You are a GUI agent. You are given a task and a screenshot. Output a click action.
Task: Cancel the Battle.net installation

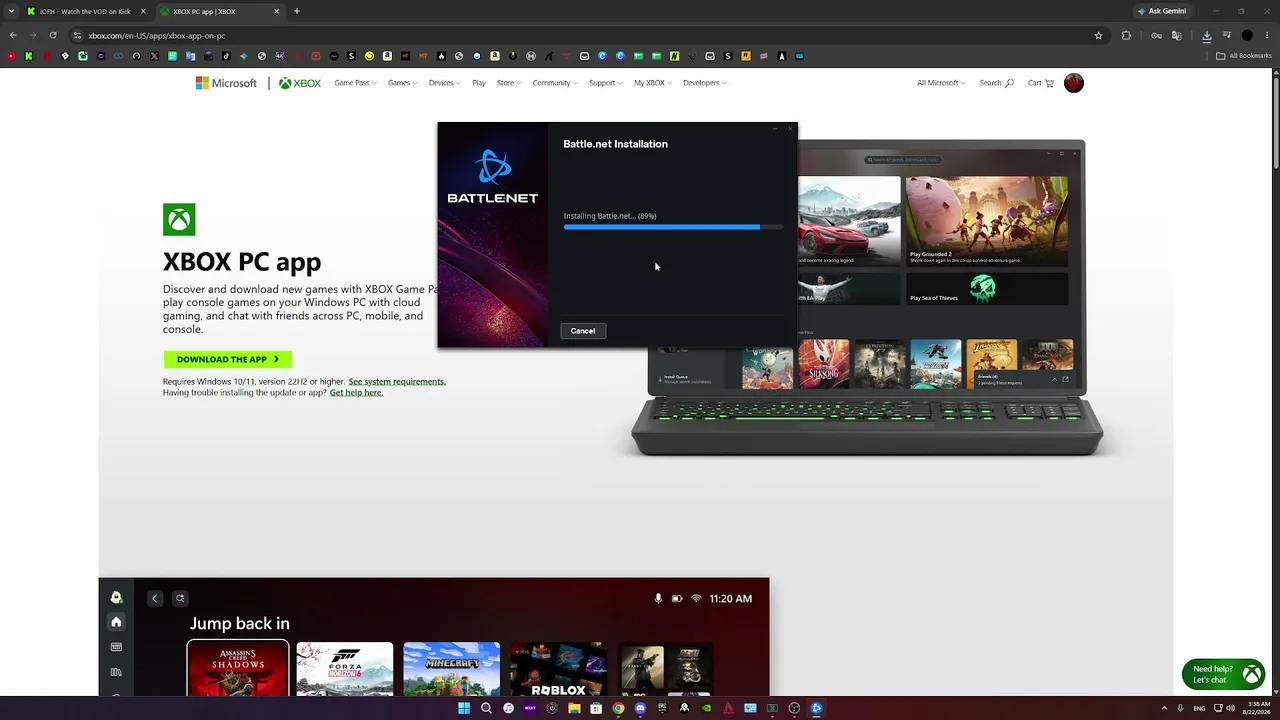582,331
